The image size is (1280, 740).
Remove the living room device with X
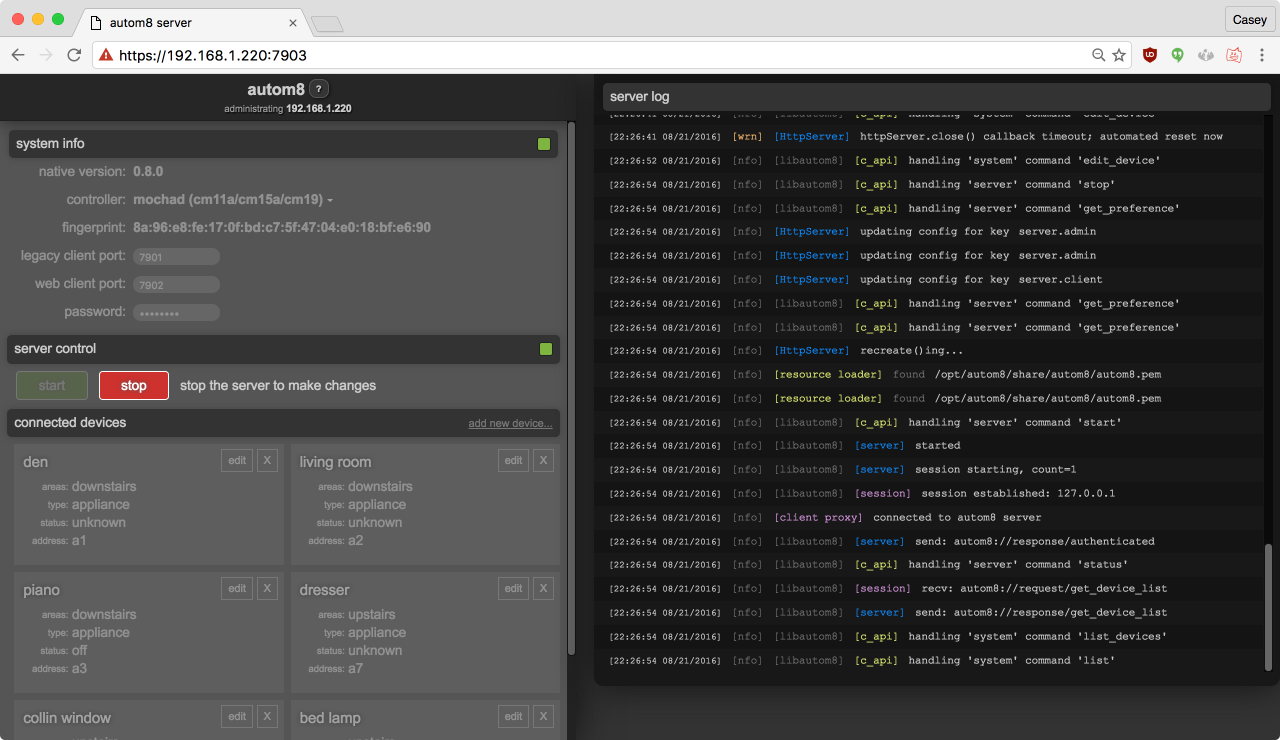tap(543, 460)
